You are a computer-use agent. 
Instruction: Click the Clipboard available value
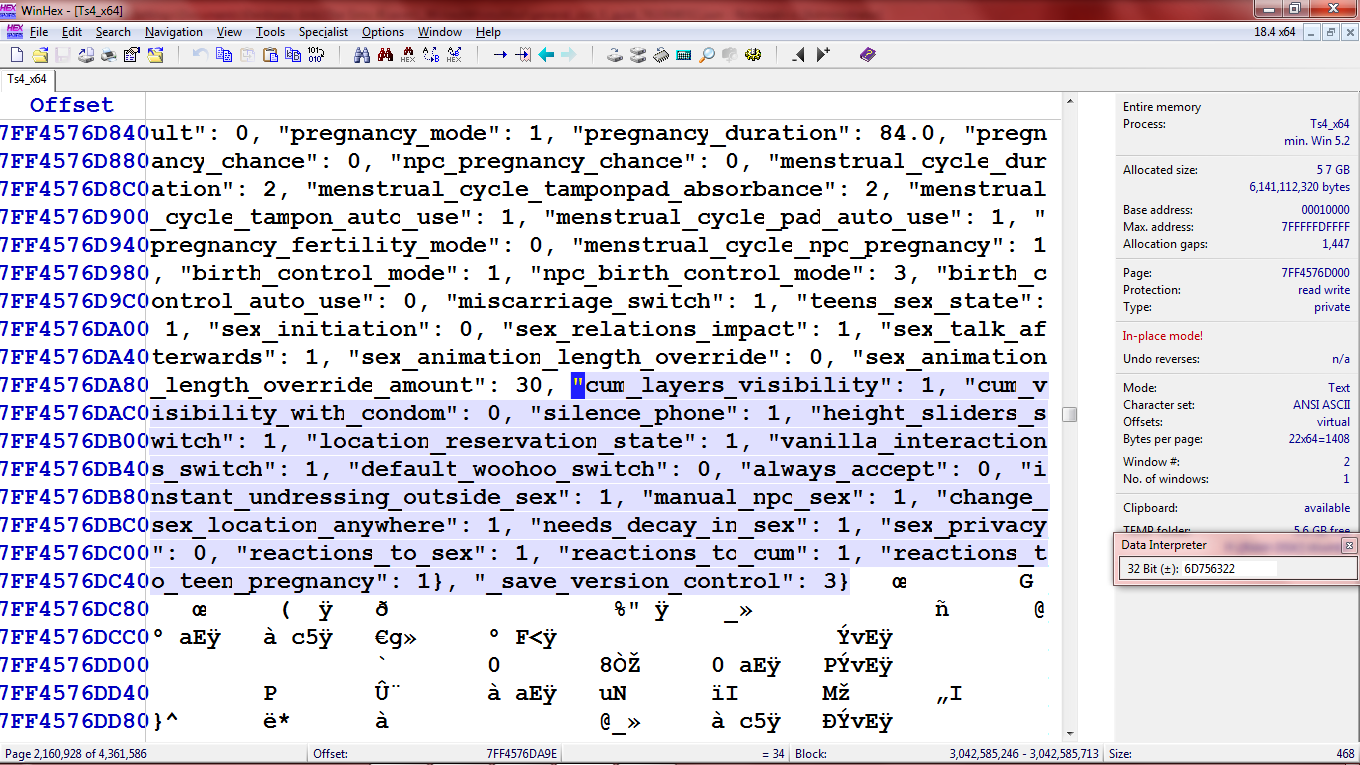pos(1327,508)
